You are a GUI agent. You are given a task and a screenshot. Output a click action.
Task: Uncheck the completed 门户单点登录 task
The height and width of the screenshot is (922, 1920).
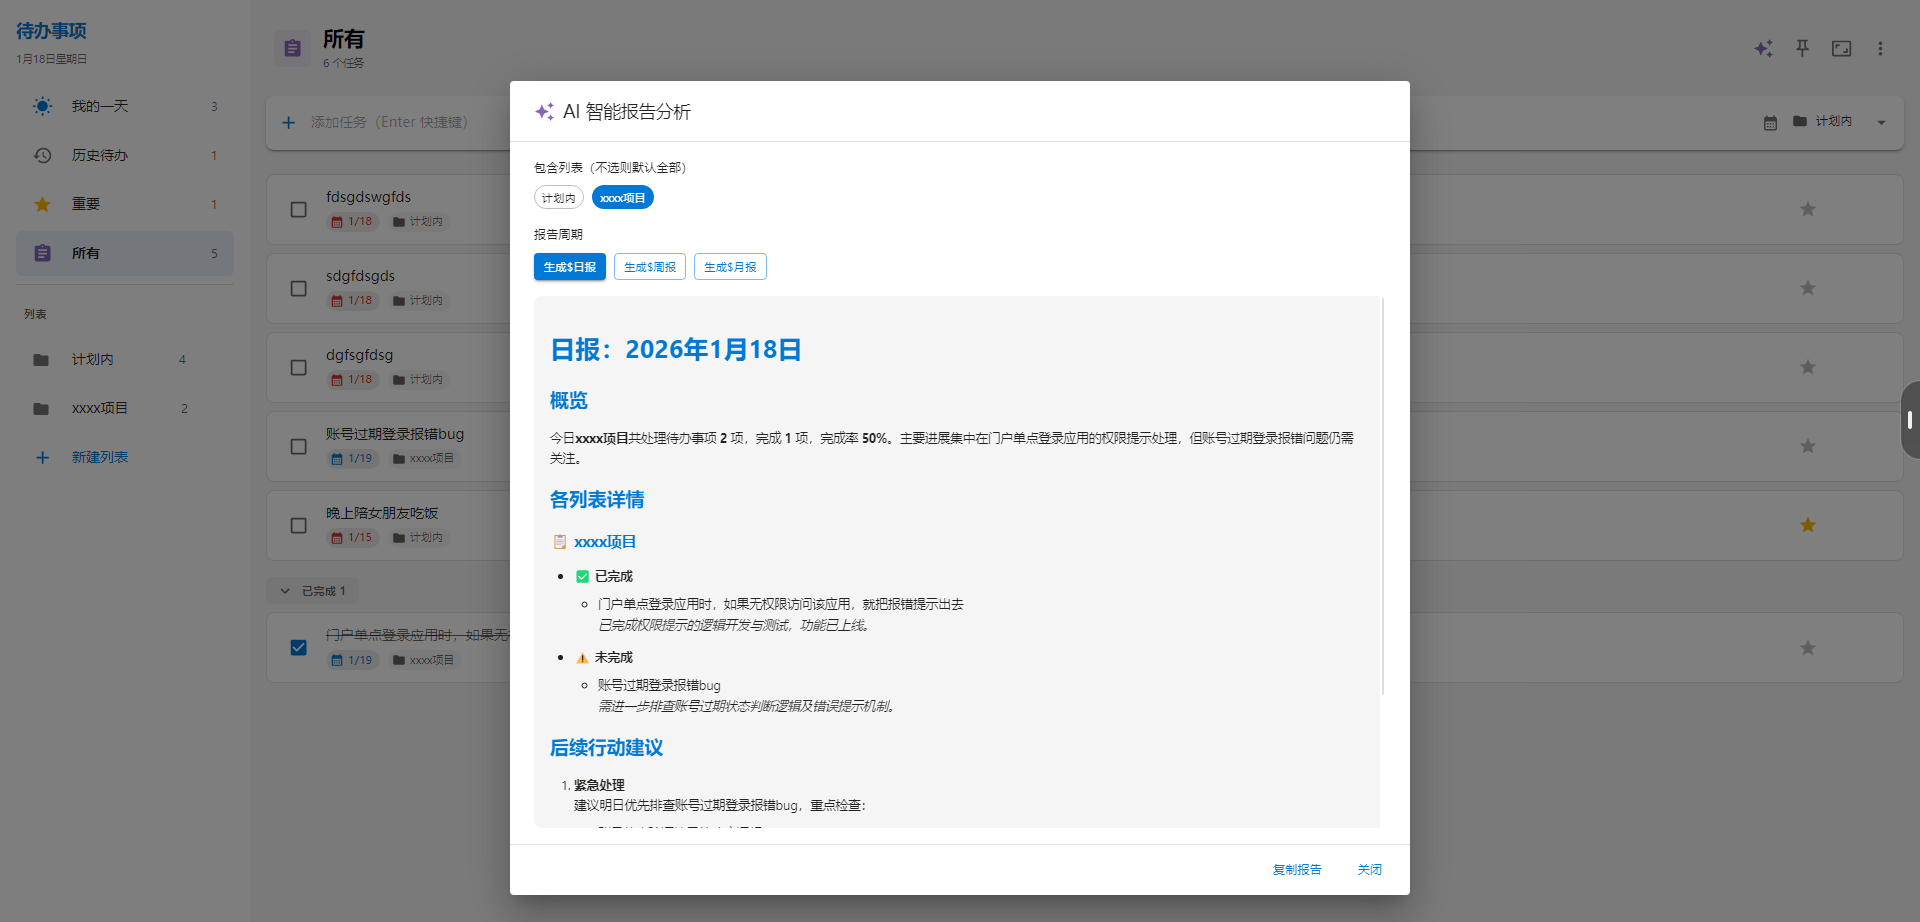coord(298,648)
